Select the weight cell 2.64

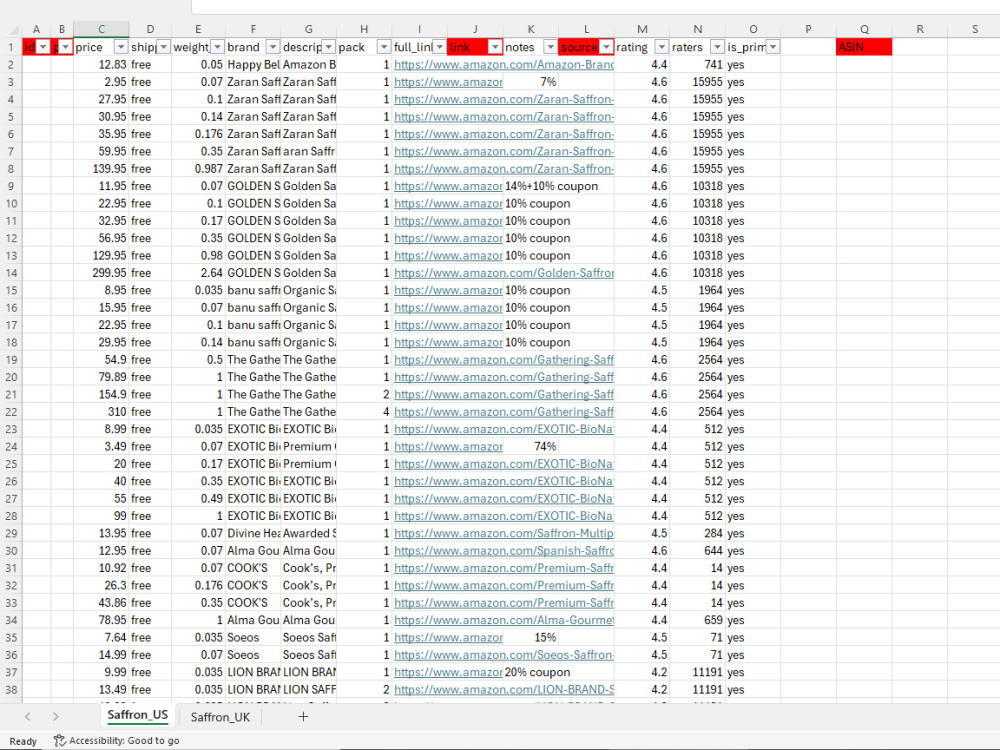click(198, 273)
